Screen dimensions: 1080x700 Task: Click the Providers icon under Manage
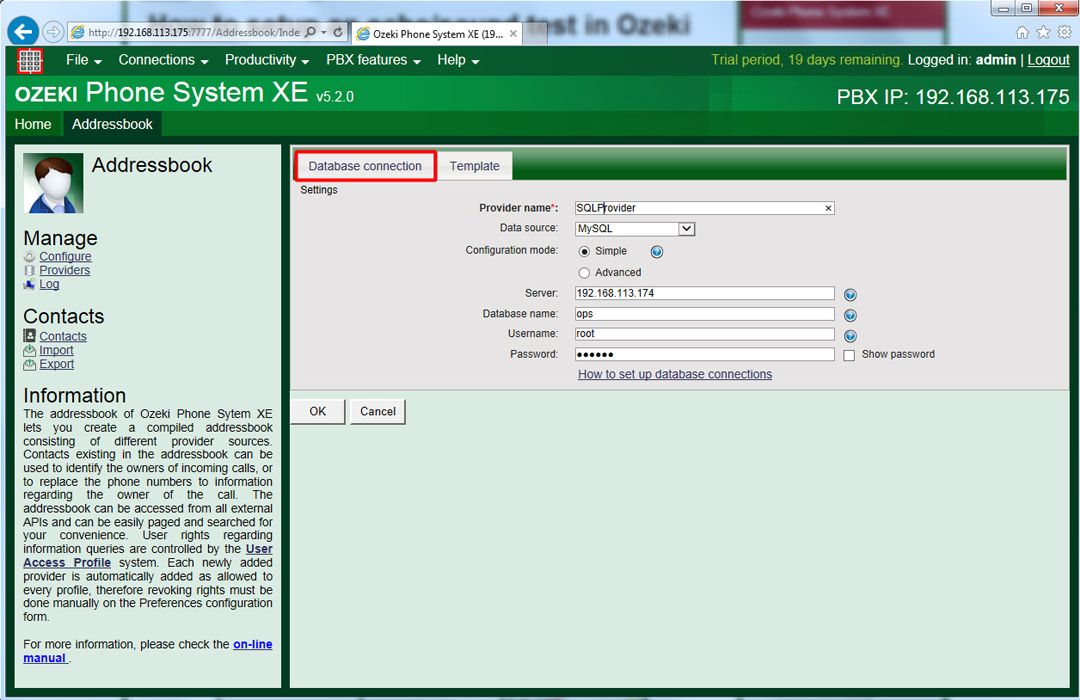click(30, 270)
